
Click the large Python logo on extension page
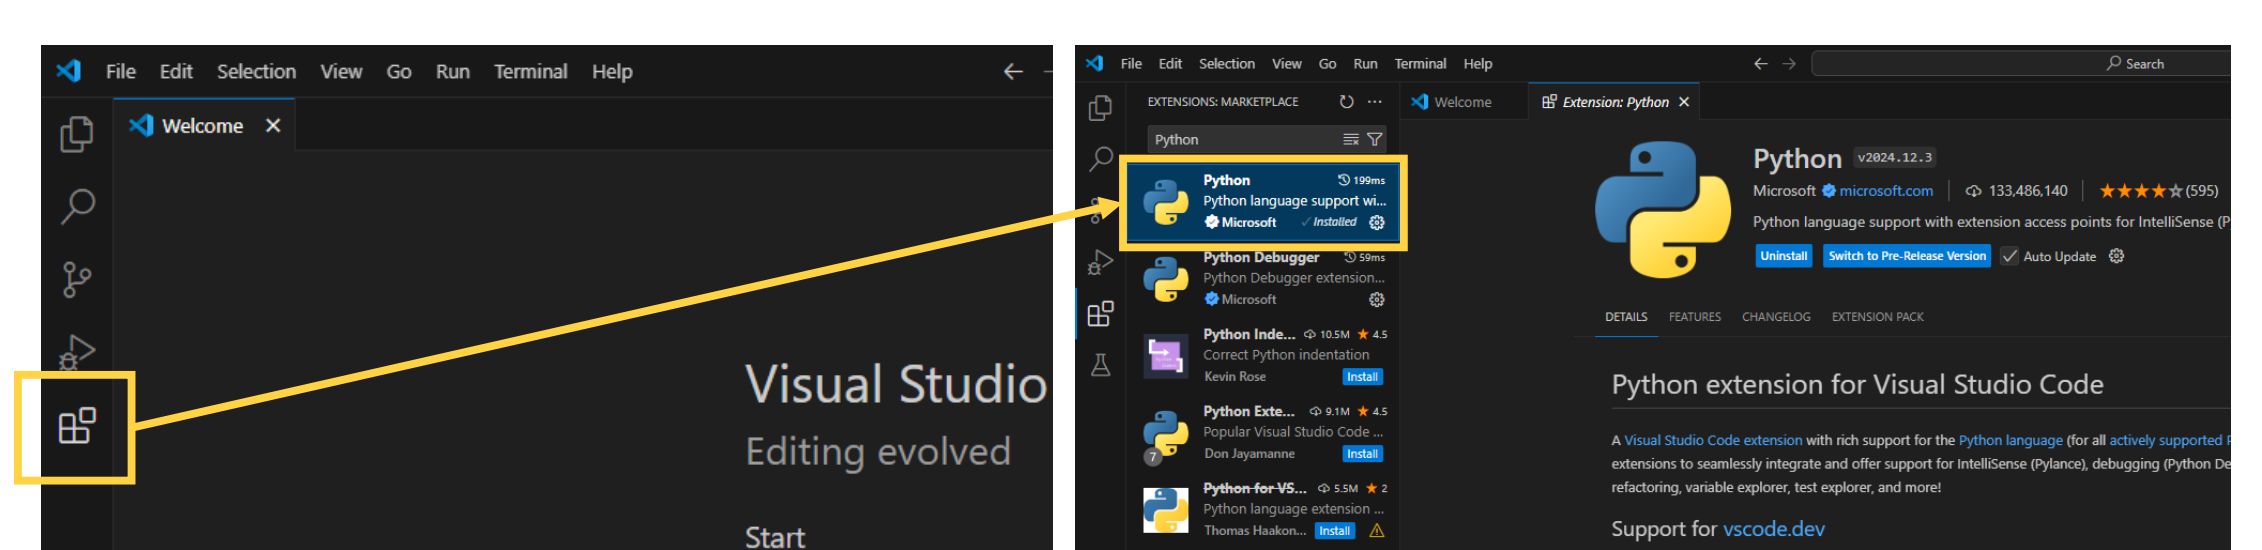[x=1664, y=210]
